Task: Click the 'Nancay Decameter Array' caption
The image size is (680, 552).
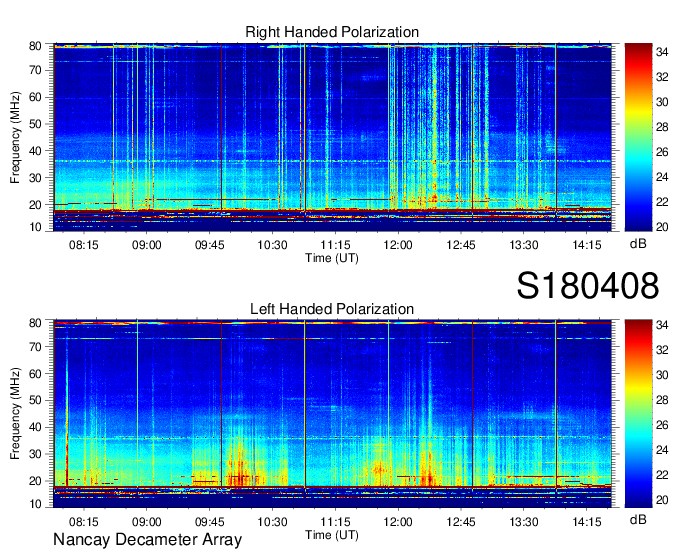Action: pyautogui.click(x=147, y=540)
